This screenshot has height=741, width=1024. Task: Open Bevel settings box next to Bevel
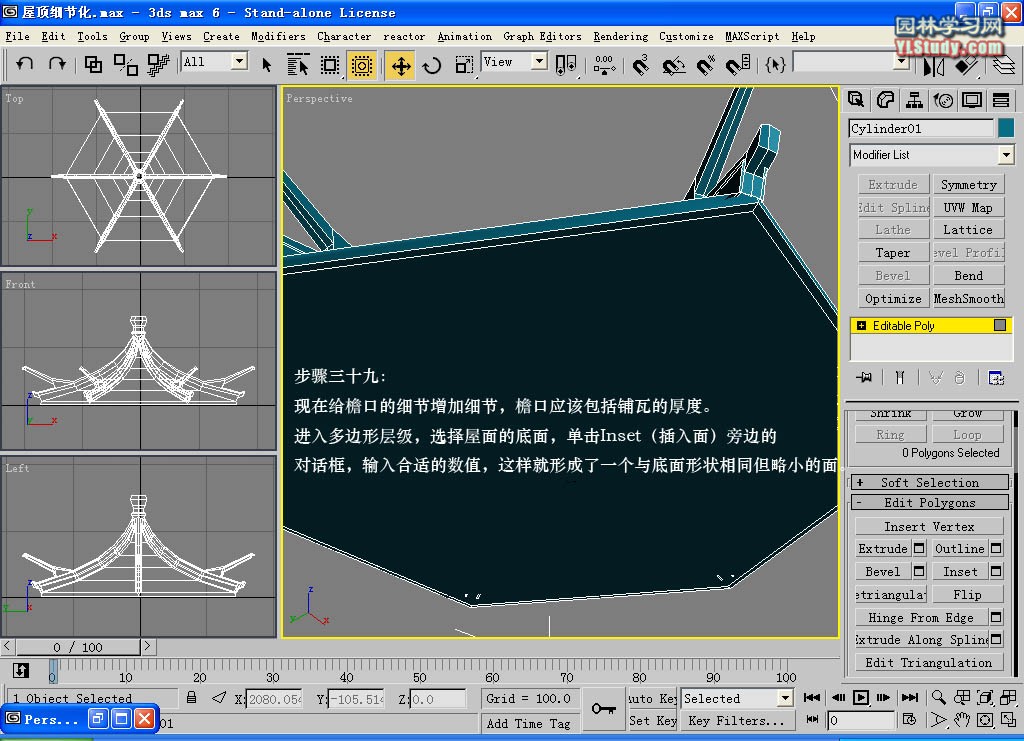(x=919, y=571)
